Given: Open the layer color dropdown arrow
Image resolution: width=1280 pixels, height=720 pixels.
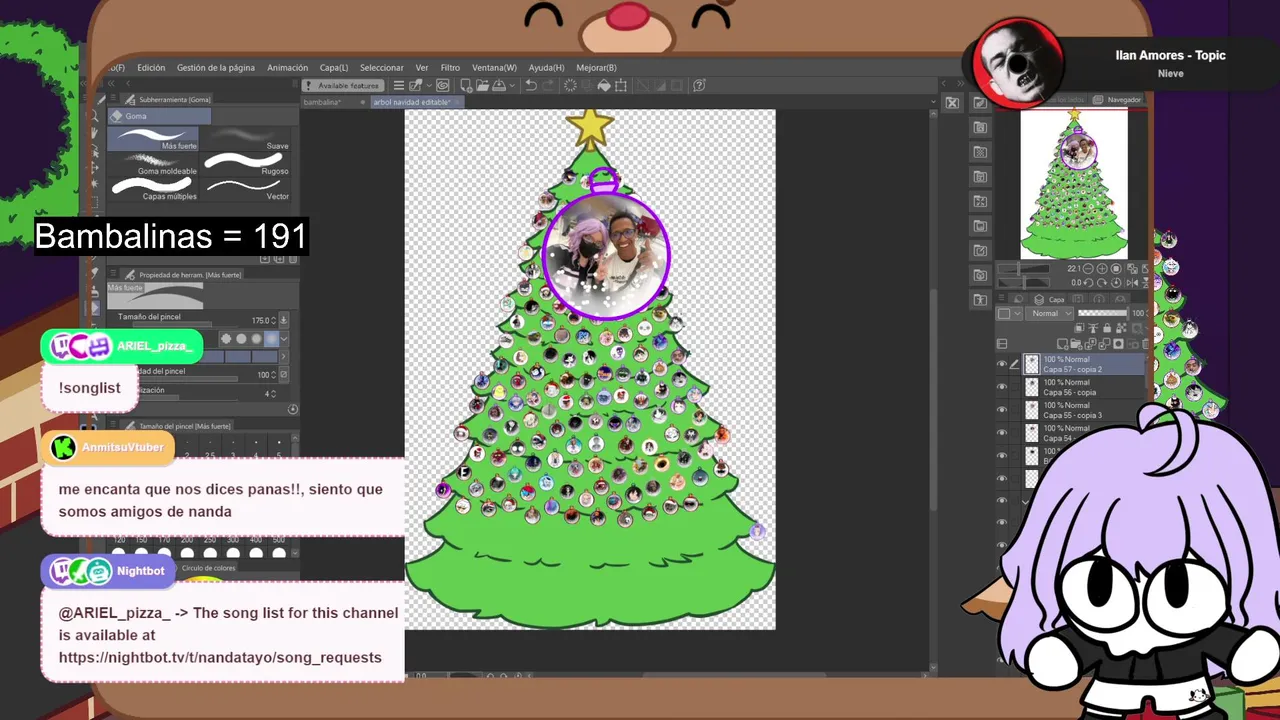Looking at the screenshot, I should coord(1017,313).
